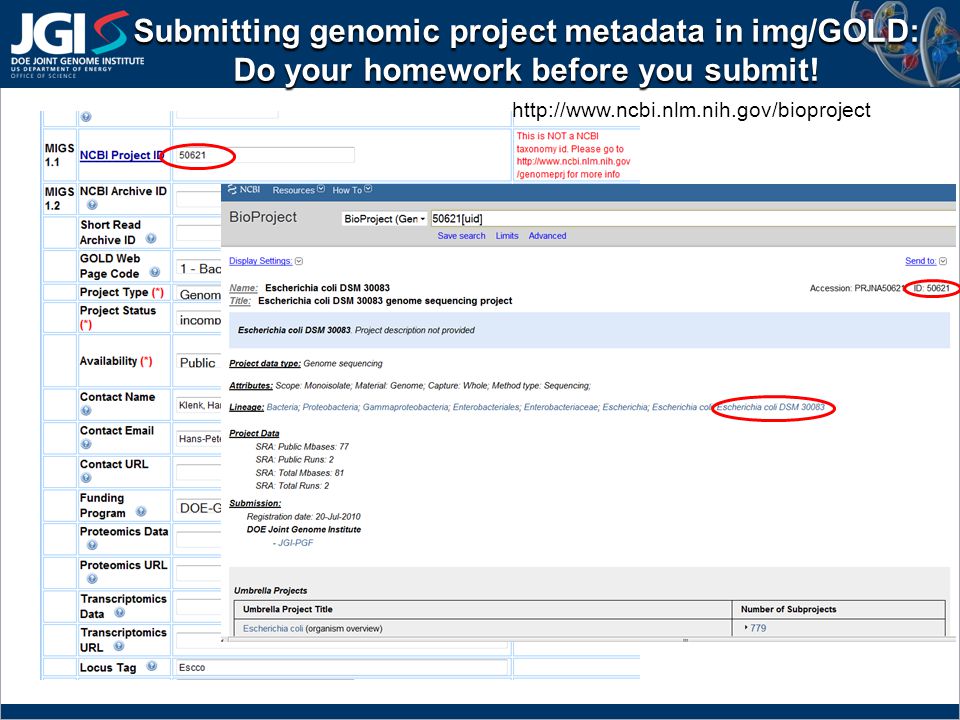This screenshot has width=960, height=720.
Task: Click the ID: 50621 text
Action: click(932, 288)
